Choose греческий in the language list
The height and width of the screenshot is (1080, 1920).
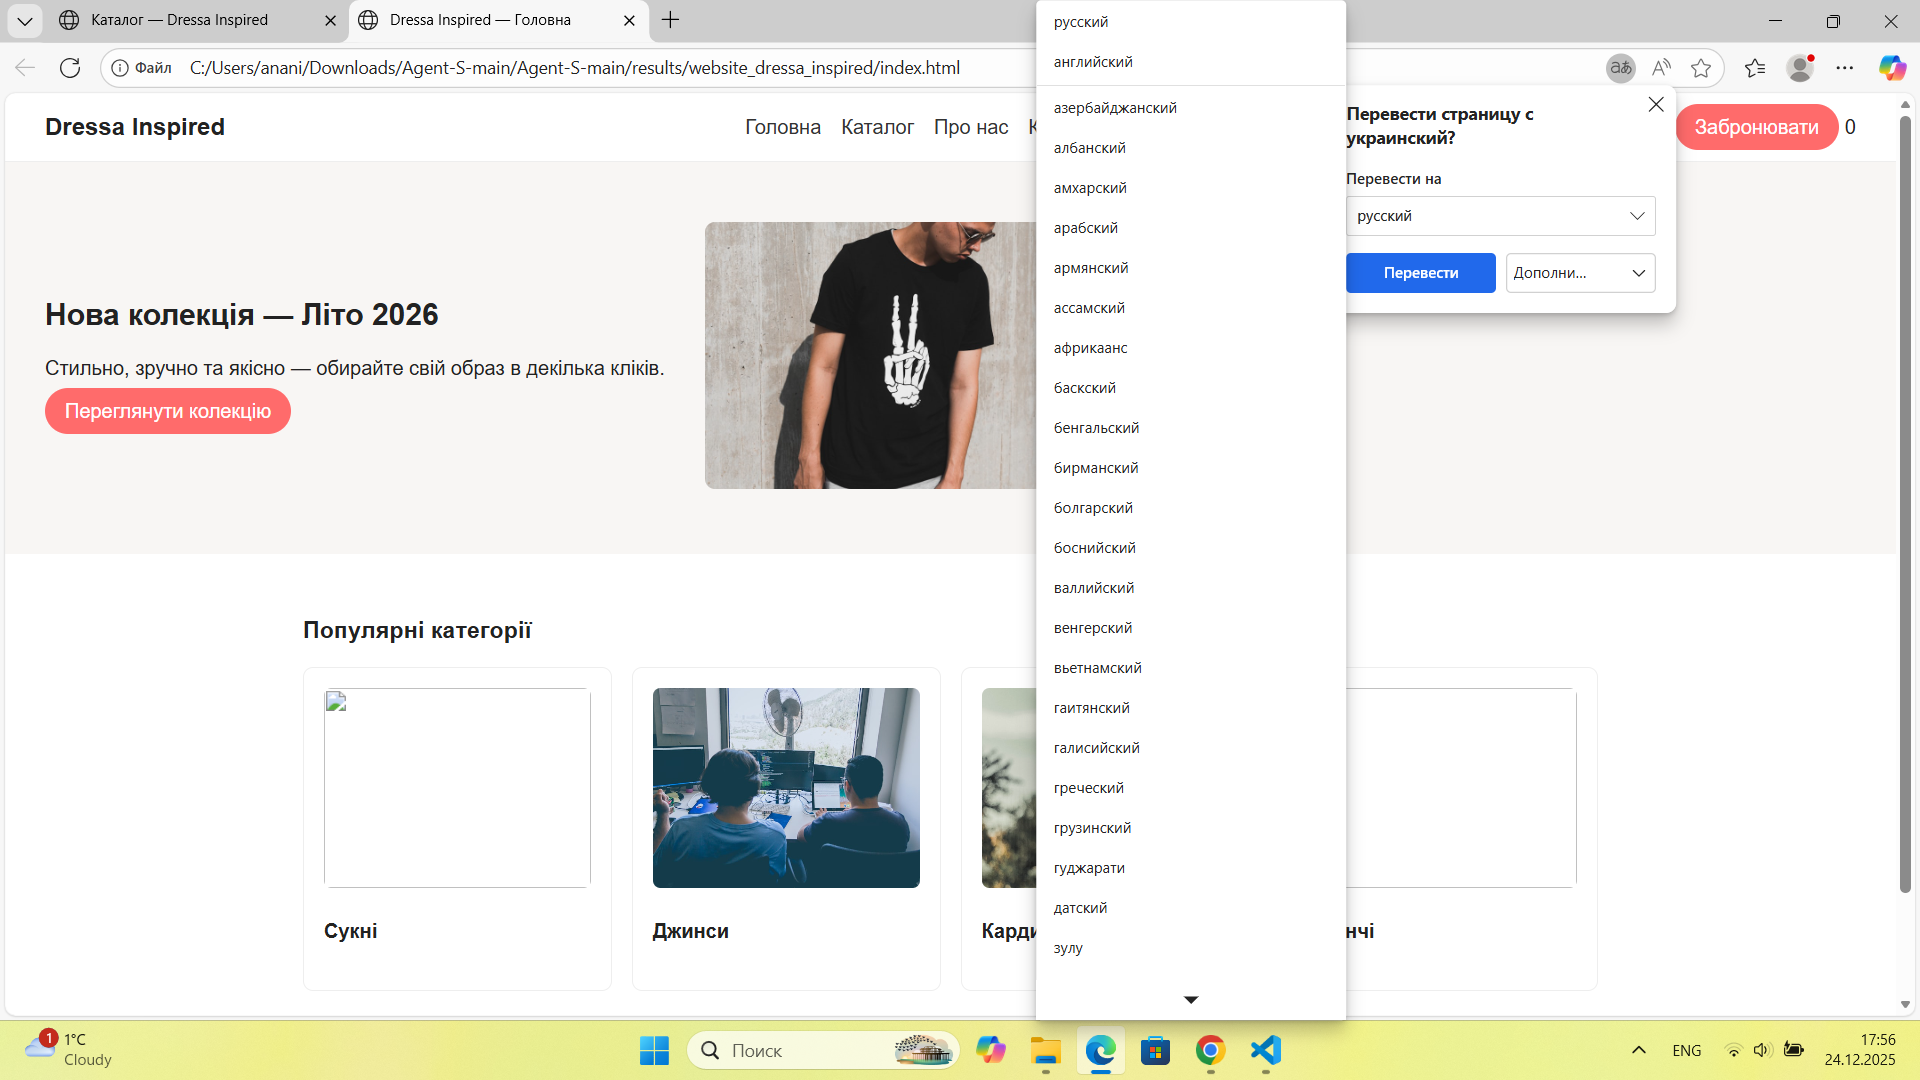[x=1089, y=788]
